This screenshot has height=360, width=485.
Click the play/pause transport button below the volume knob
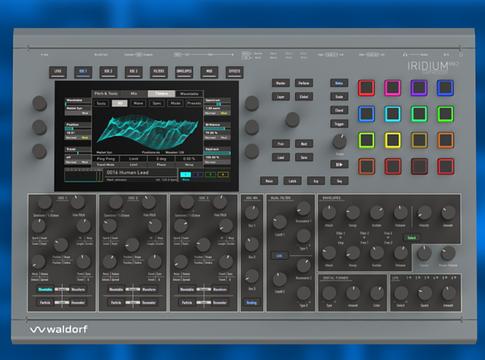point(339,164)
